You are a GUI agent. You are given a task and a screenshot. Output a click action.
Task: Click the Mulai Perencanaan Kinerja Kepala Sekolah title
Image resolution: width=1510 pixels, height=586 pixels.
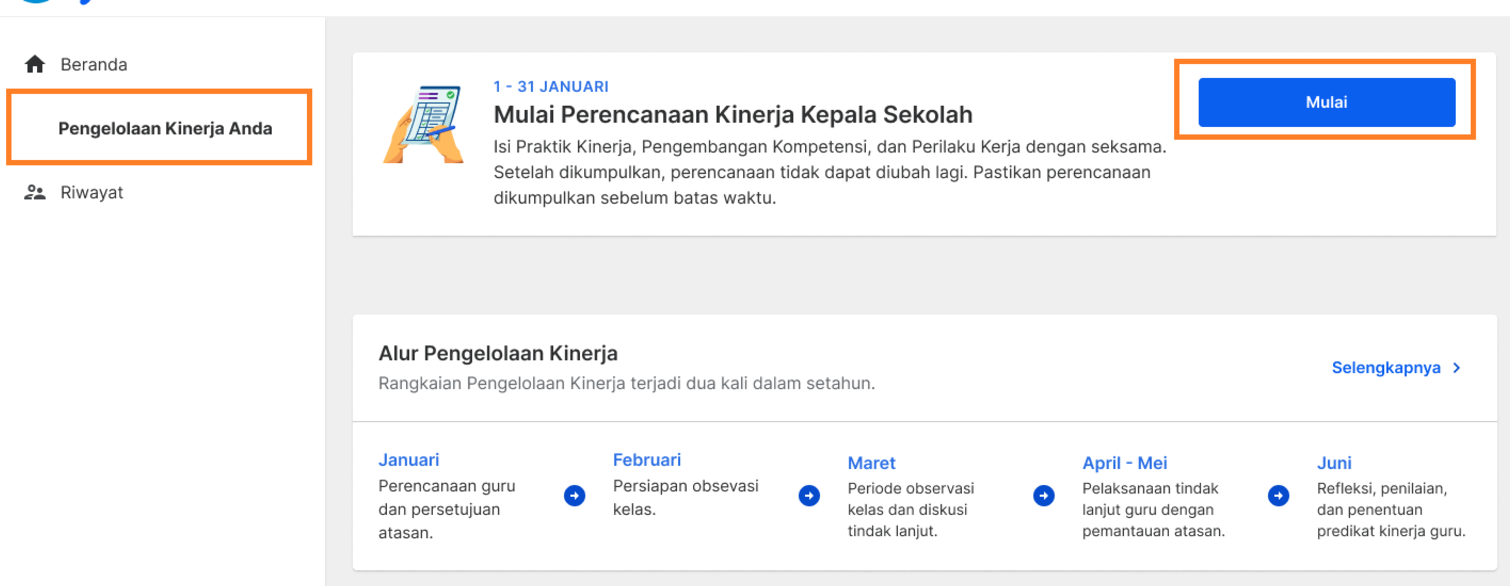pos(733,115)
